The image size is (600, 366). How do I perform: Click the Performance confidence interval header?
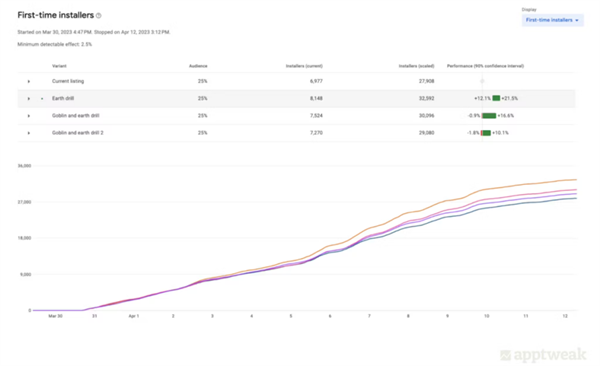pos(485,66)
